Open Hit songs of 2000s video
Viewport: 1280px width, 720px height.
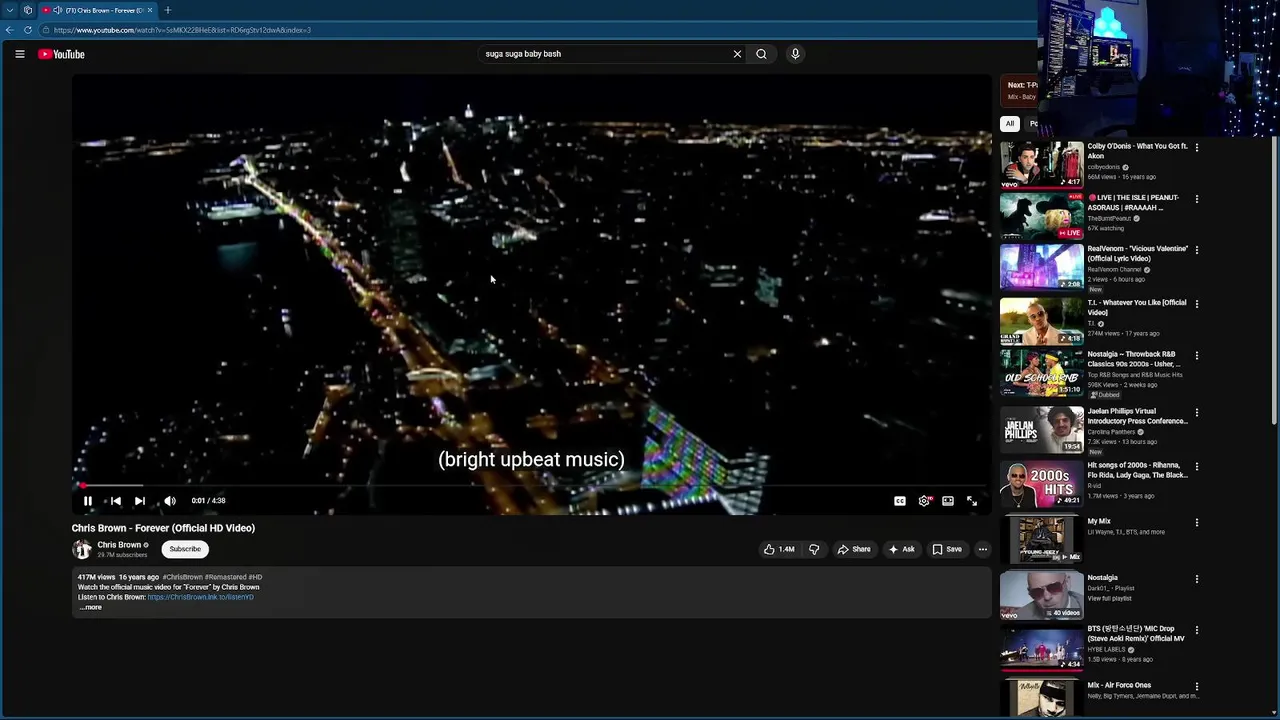click(x=1041, y=484)
